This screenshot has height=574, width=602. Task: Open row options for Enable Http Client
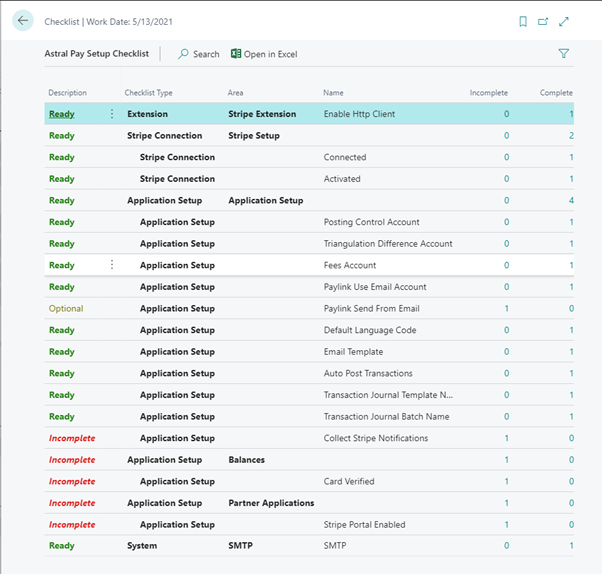(x=112, y=114)
